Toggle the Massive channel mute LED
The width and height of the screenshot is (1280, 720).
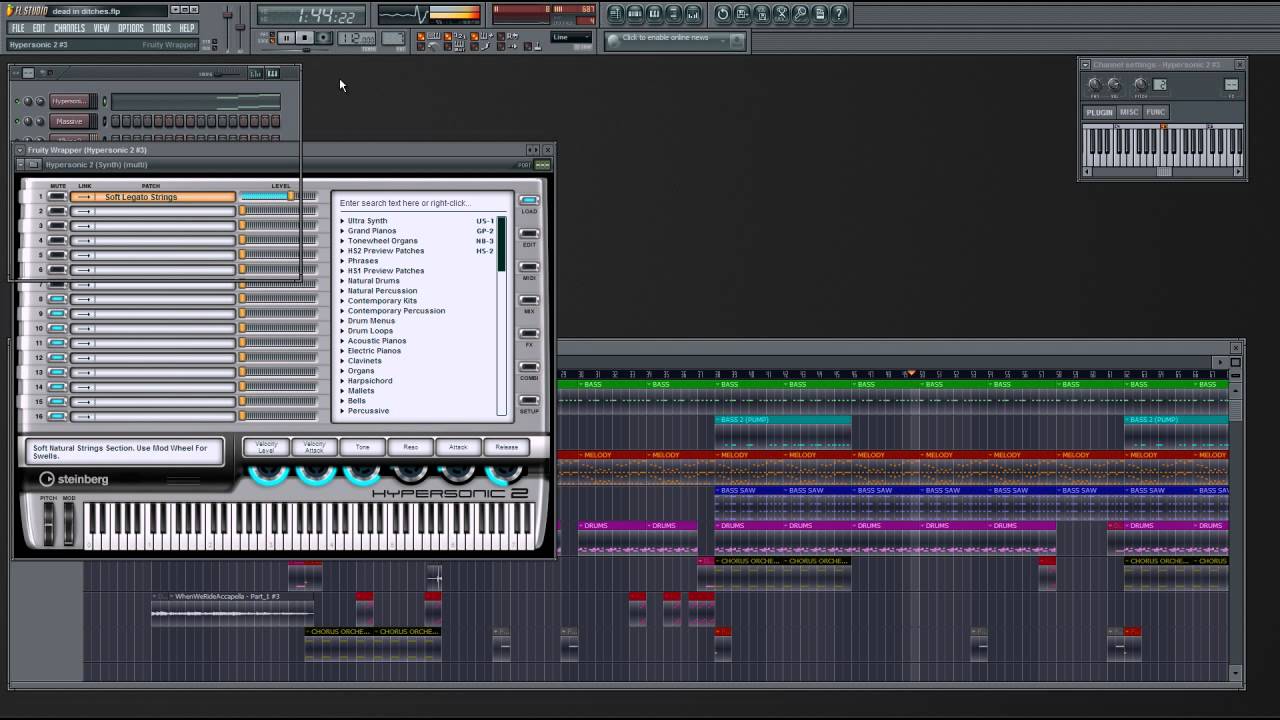17,121
